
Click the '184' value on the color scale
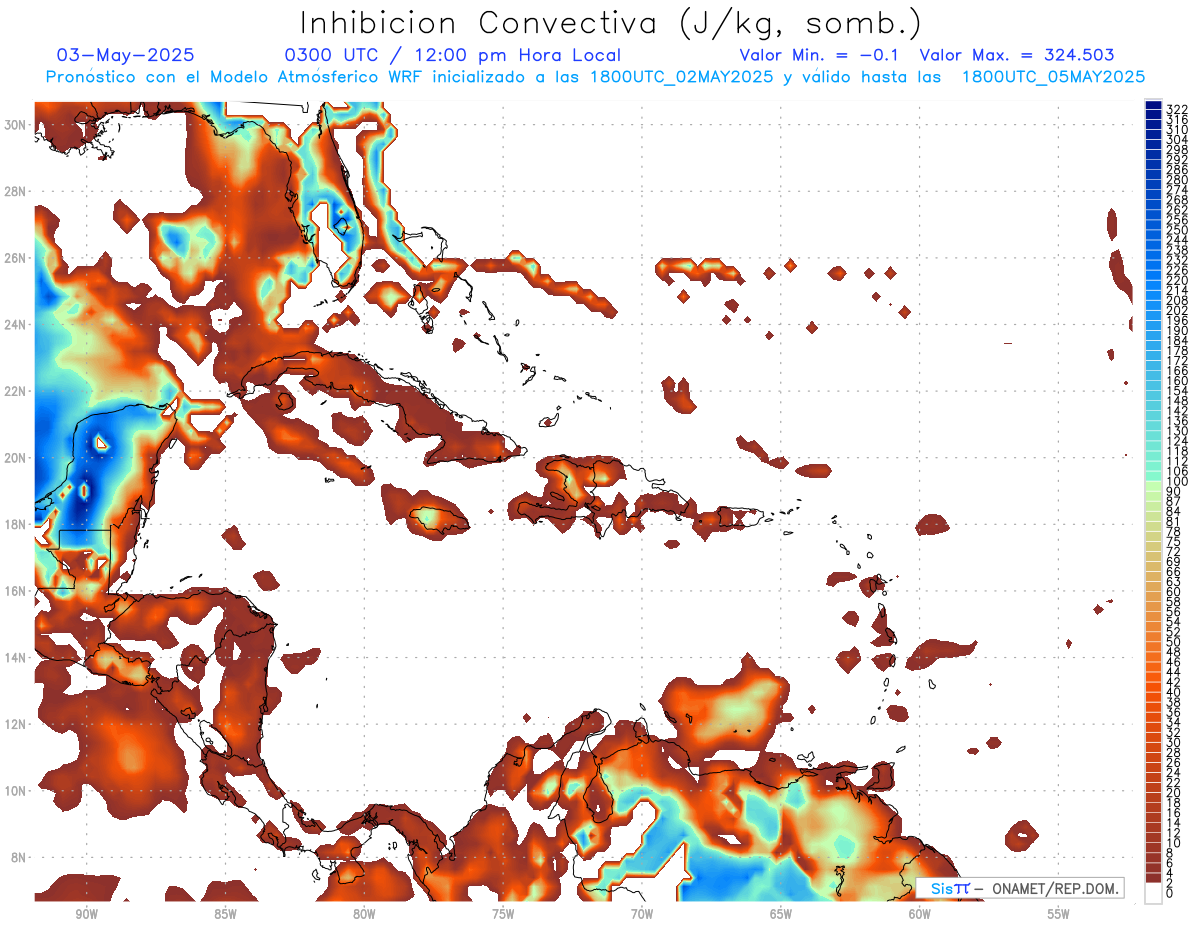(x=1177, y=340)
